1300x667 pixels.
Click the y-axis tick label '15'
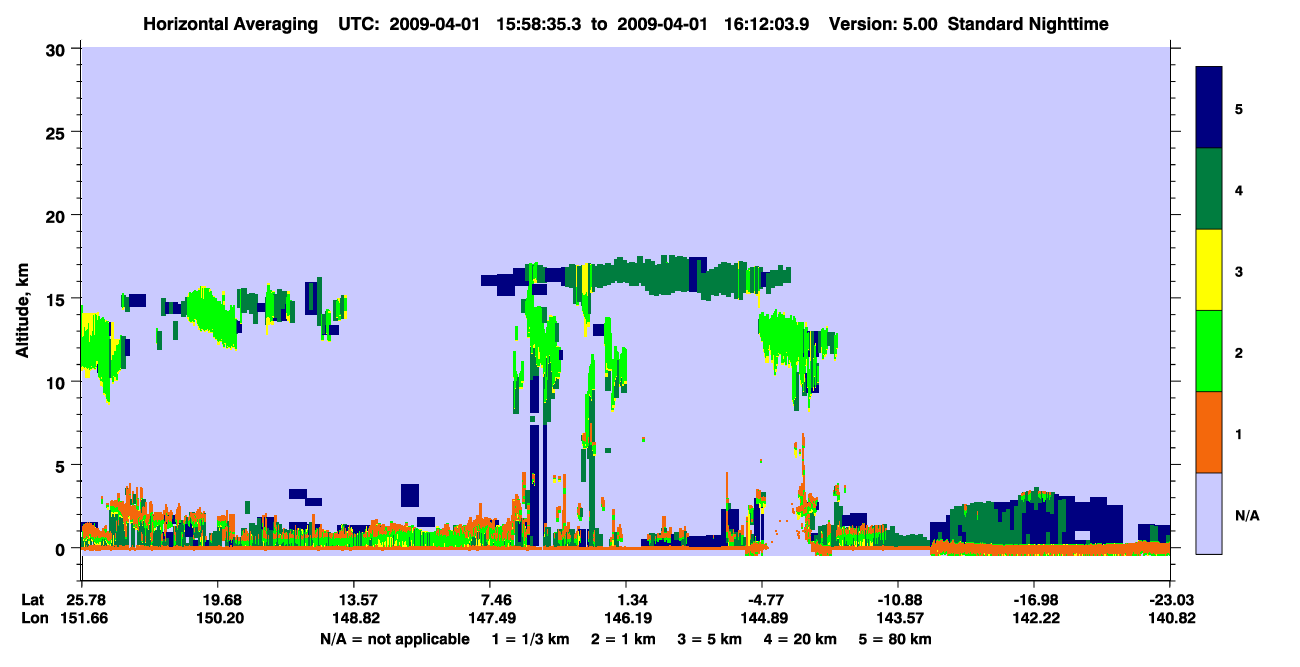(x=58, y=299)
